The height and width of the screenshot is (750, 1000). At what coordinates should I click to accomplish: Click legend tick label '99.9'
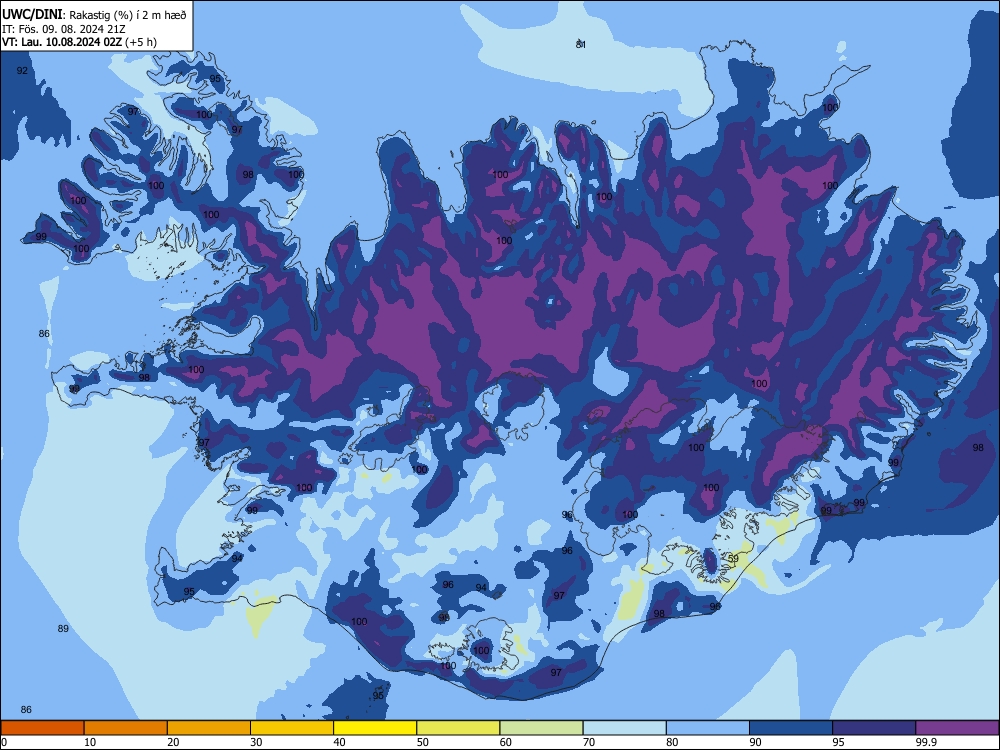click(x=926, y=742)
